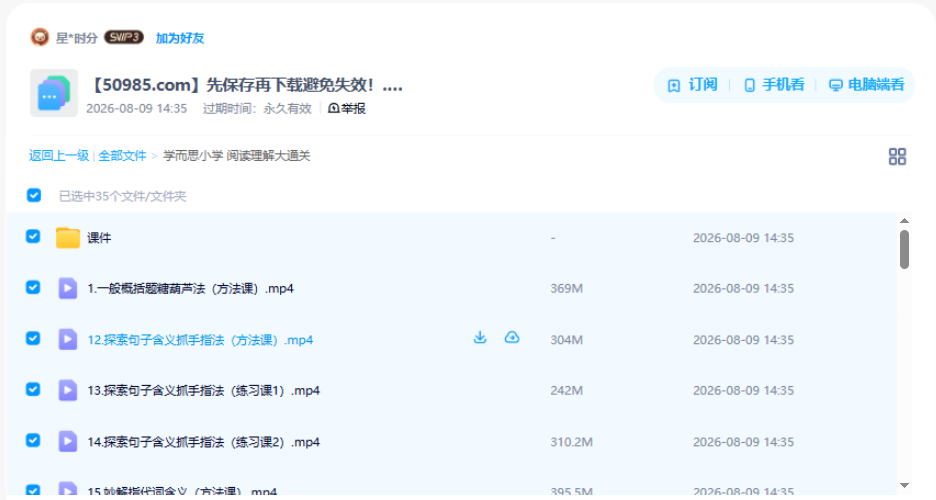Report this share via 举报
Image resolution: width=936 pixels, height=500 pixels.
(347, 108)
